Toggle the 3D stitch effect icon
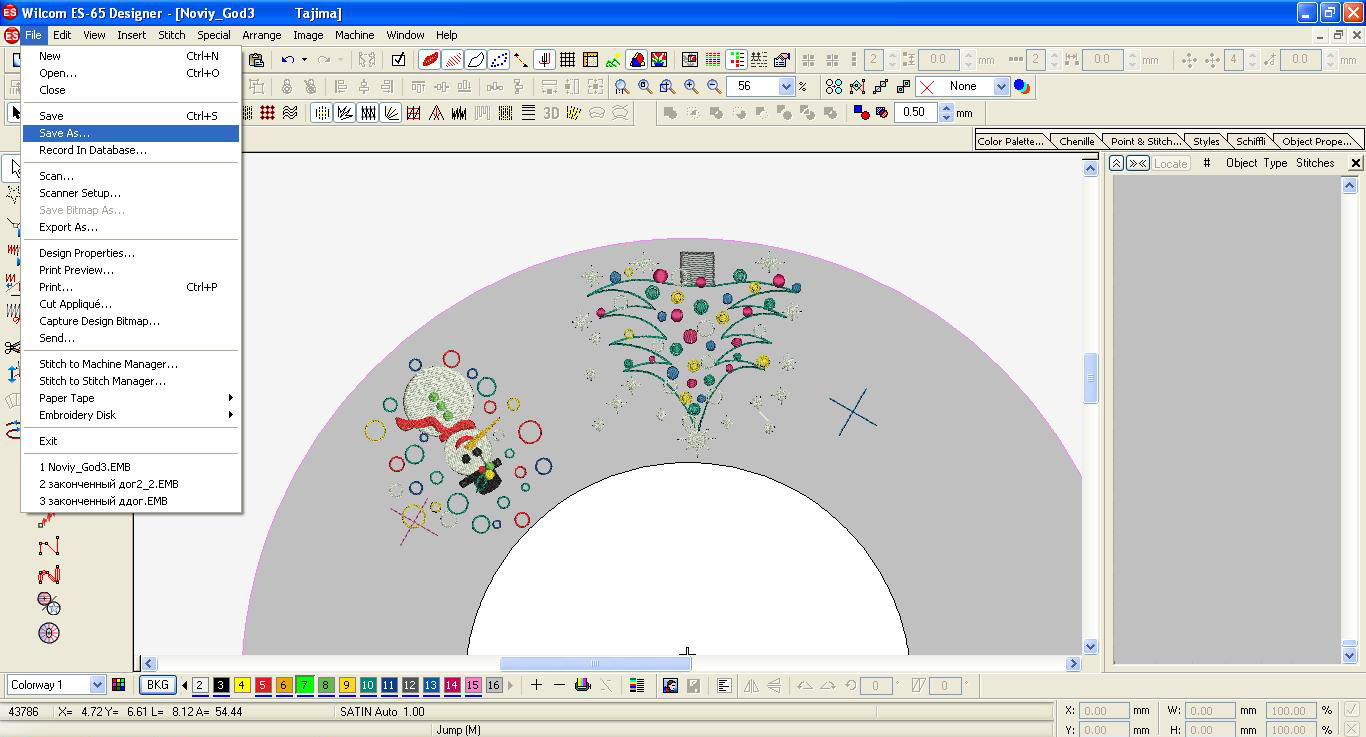 pyautogui.click(x=551, y=113)
